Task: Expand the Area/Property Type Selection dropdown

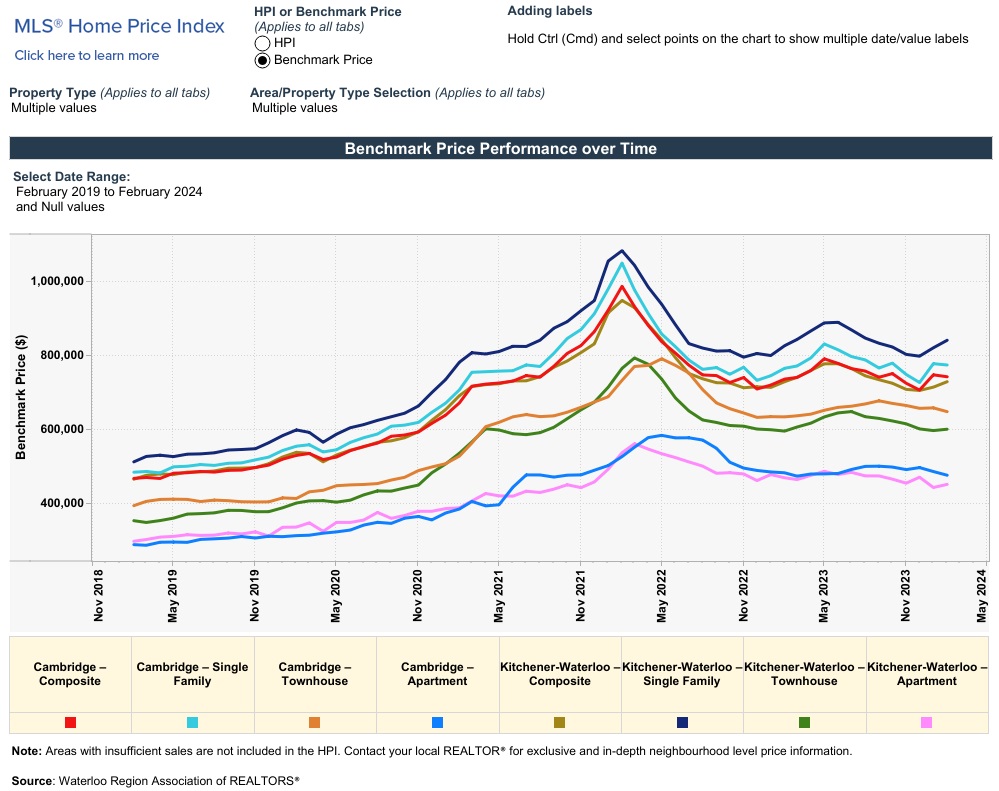Action: coord(295,108)
